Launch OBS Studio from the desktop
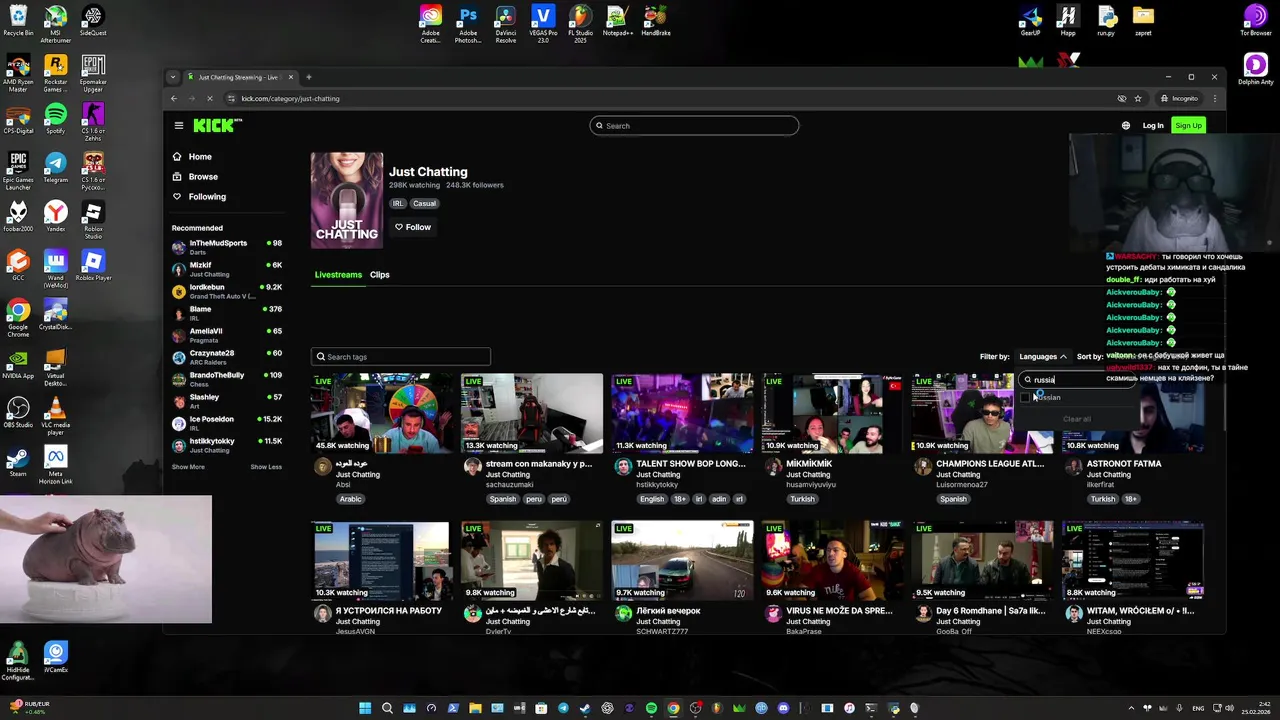 [x=18, y=412]
